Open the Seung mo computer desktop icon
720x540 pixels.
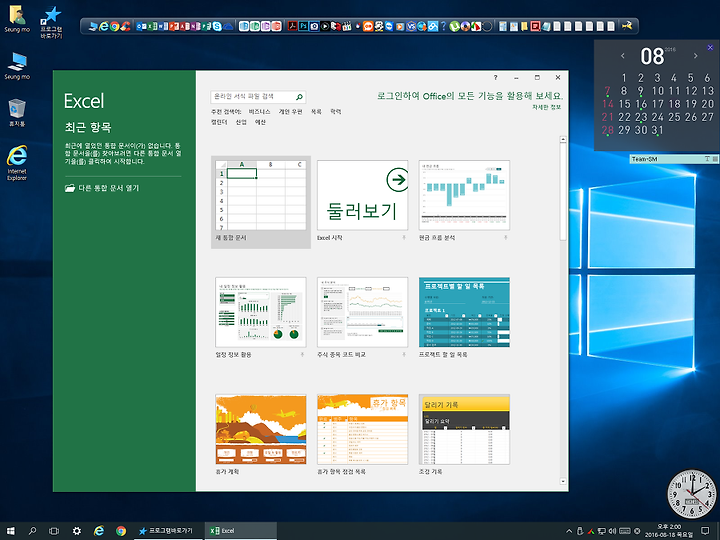click(x=17, y=66)
